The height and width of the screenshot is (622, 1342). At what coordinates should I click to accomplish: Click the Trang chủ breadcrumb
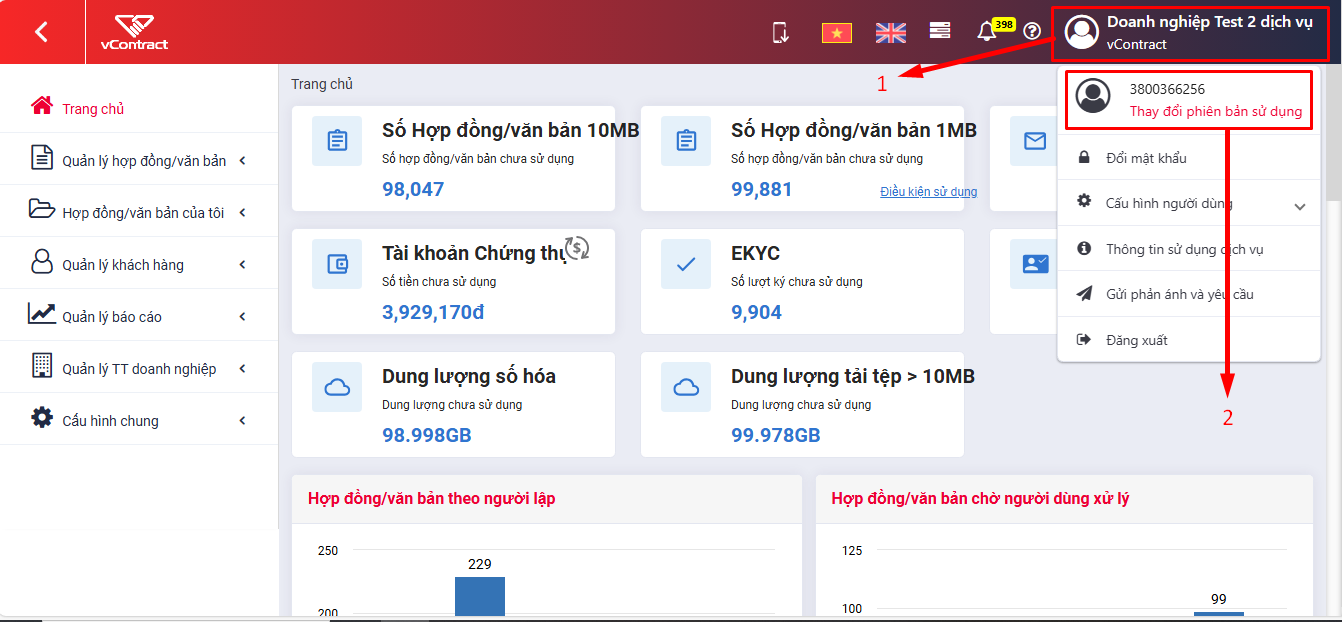[x=322, y=84]
